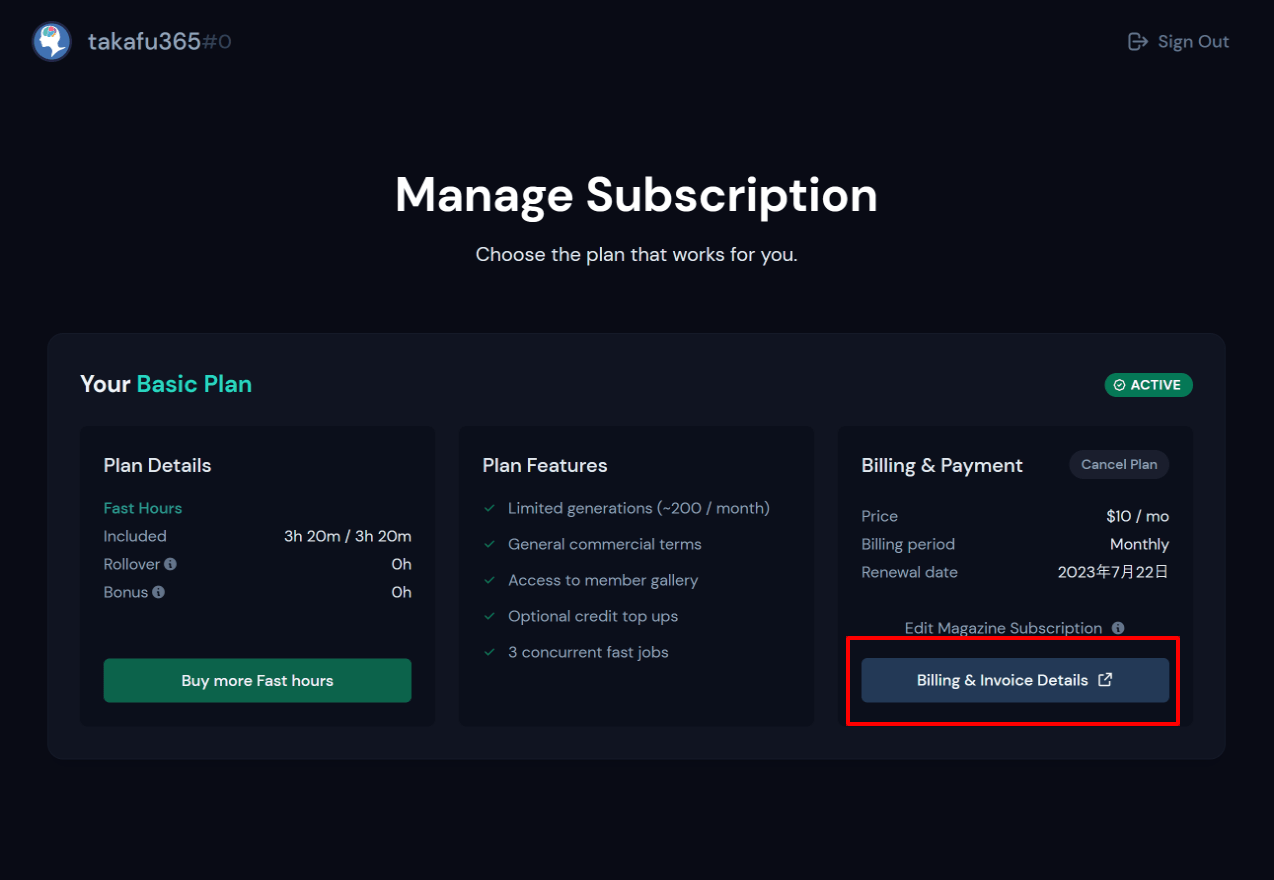Click the user avatar icon

tap(52, 42)
